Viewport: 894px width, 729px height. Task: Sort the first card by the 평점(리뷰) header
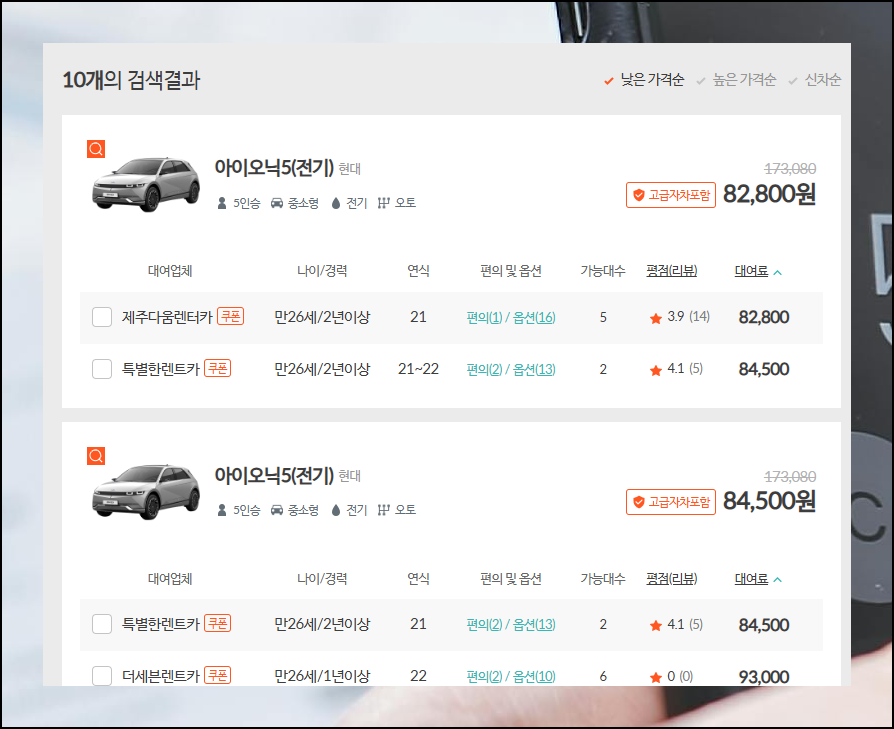pyautogui.click(x=672, y=271)
